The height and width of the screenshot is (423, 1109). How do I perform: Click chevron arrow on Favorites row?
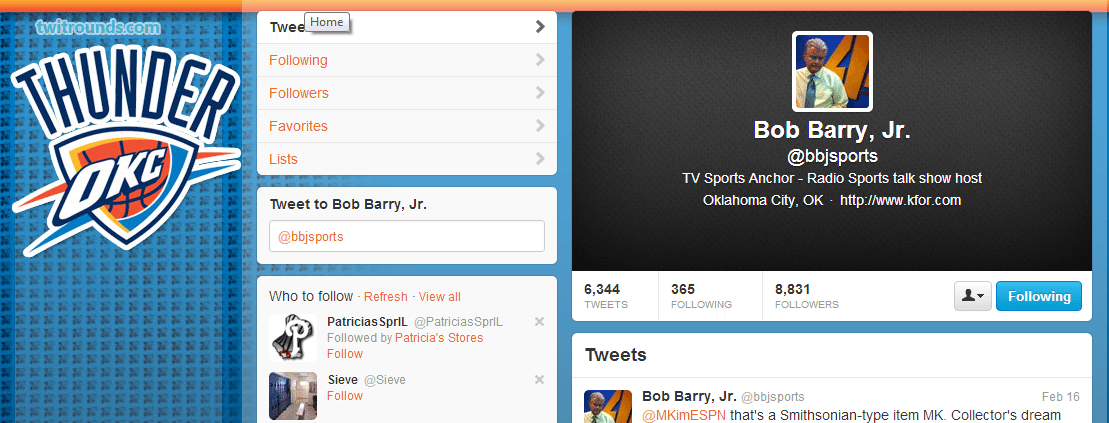coord(540,126)
